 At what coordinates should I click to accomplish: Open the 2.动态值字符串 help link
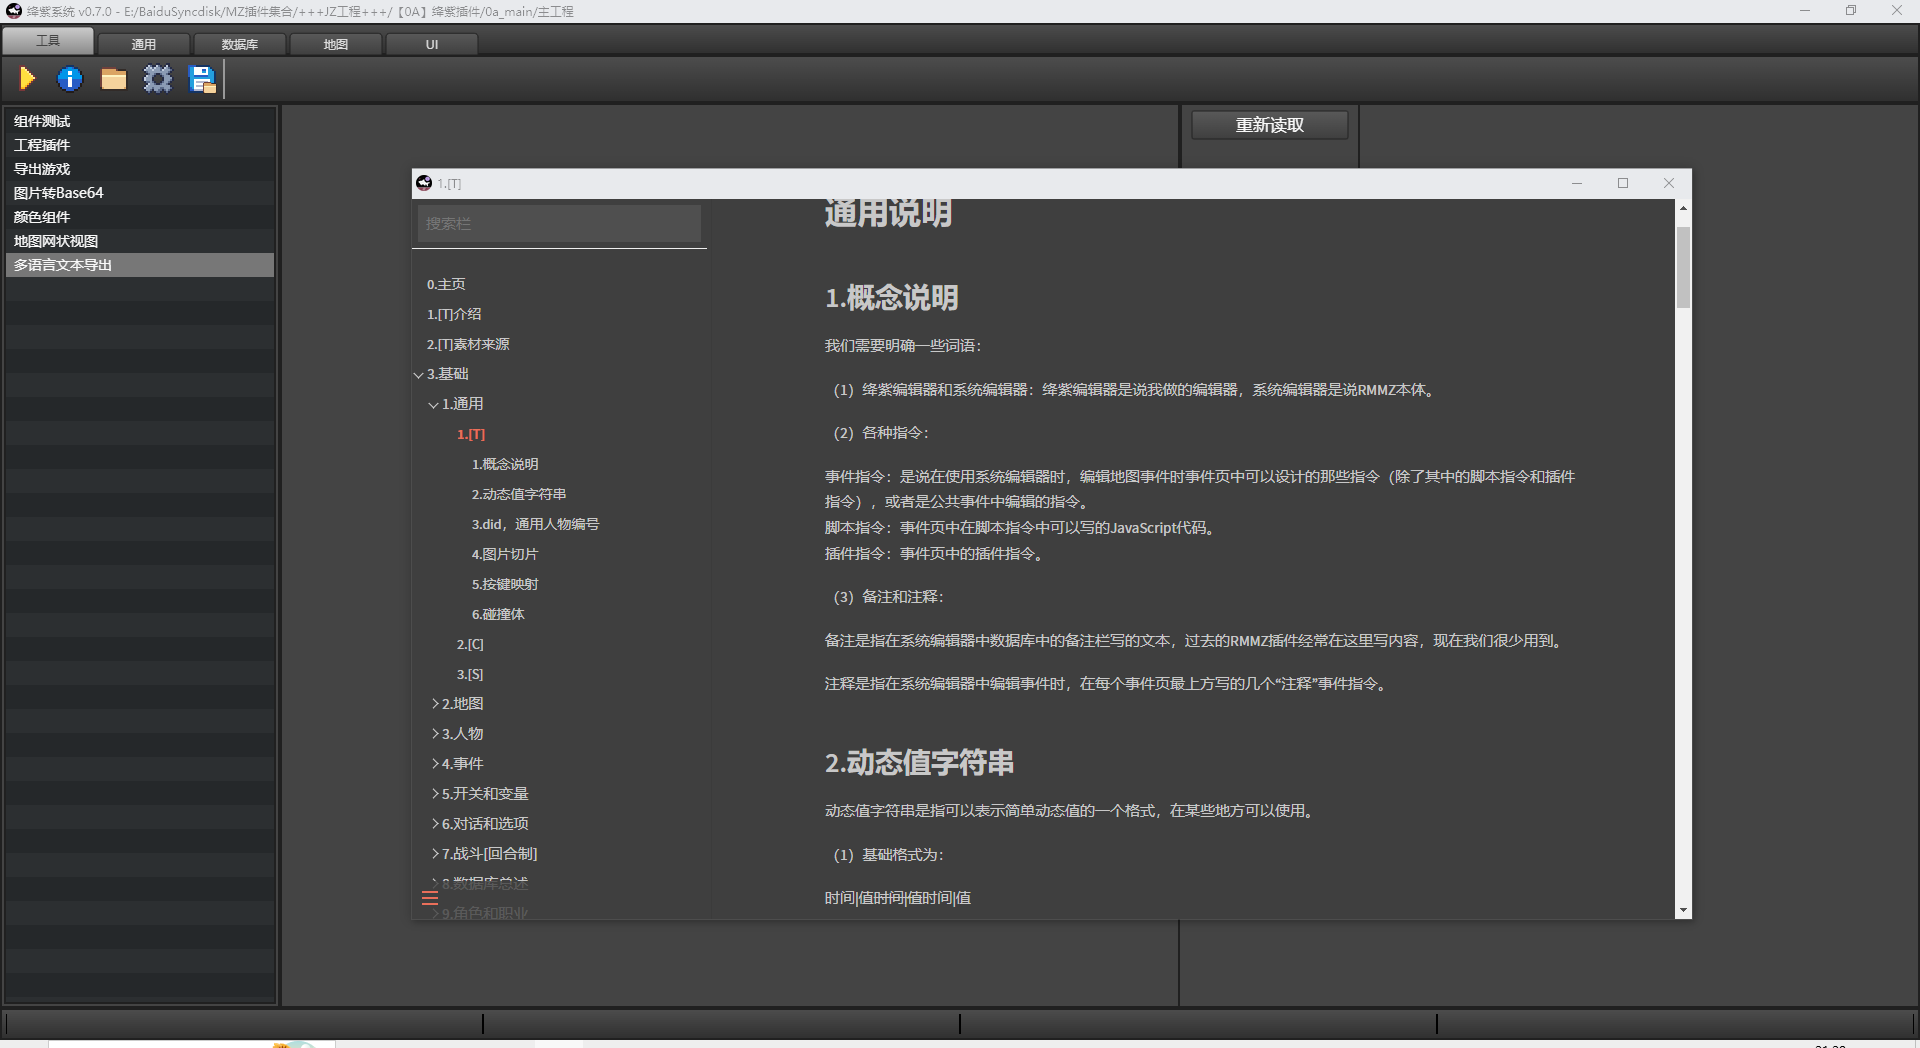(519, 494)
